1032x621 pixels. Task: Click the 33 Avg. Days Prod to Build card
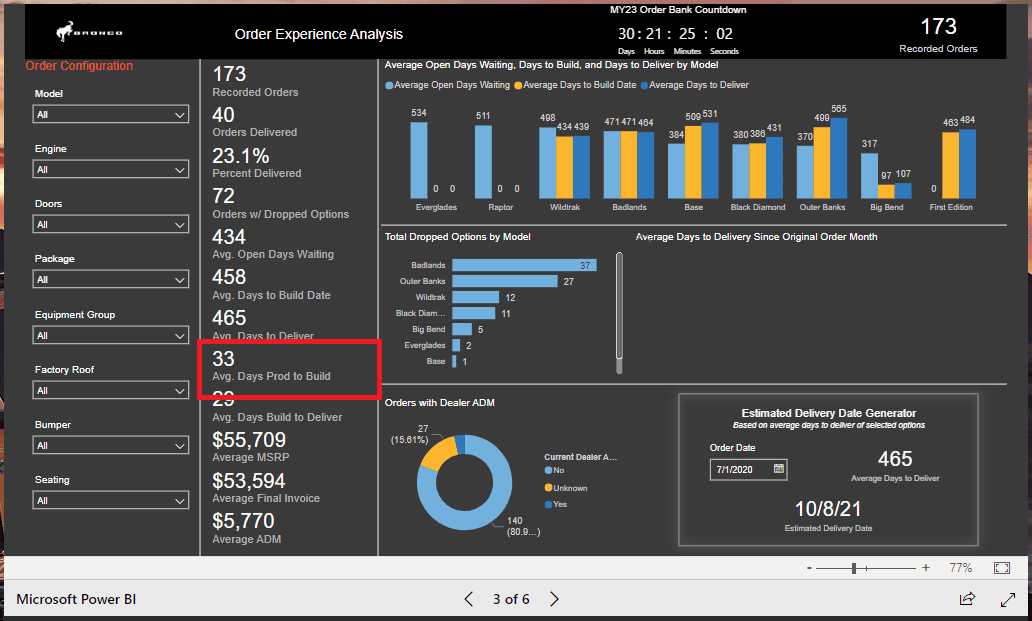click(271, 366)
